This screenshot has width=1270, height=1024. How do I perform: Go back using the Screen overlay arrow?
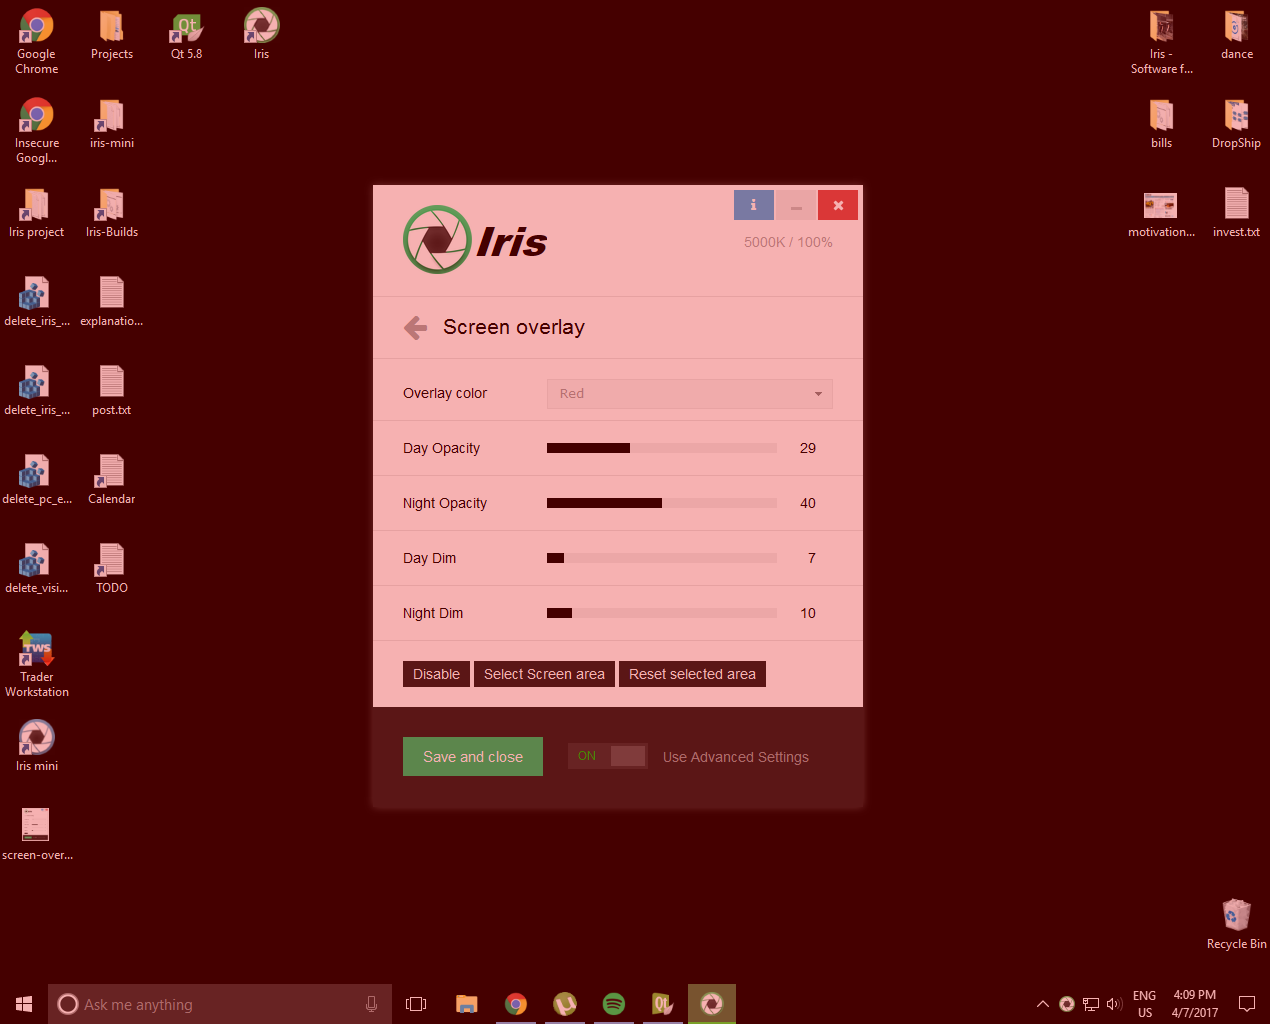tap(416, 328)
